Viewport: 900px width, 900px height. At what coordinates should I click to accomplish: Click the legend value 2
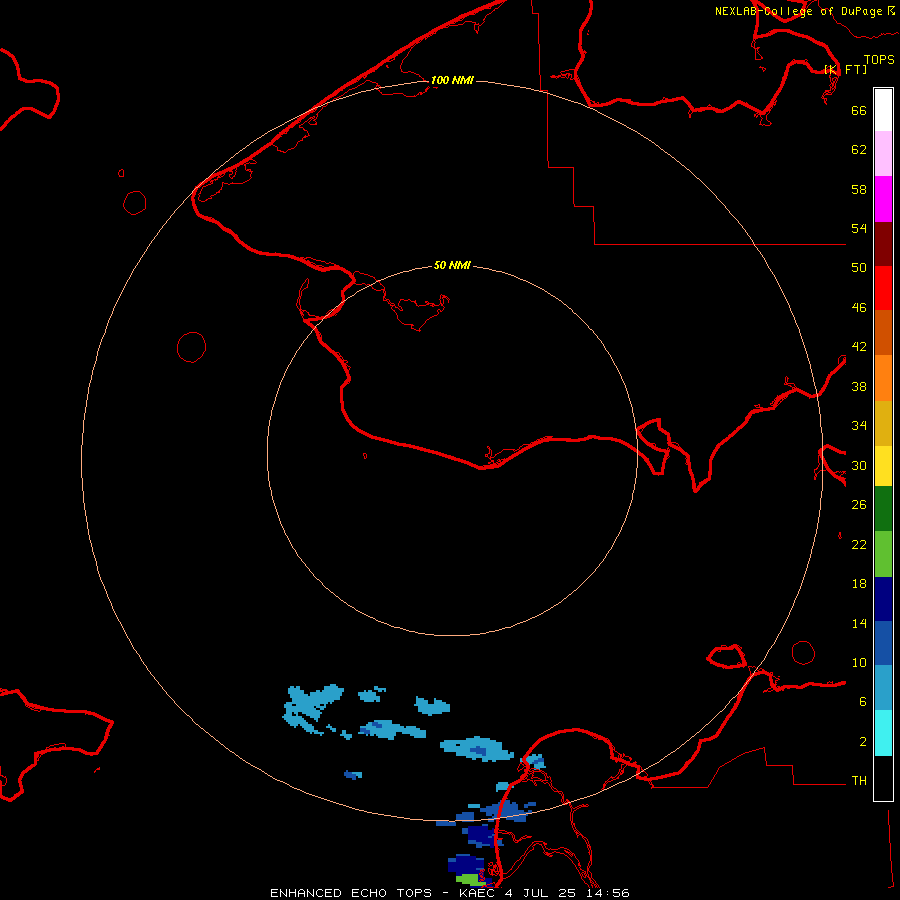(x=862, y=742)
